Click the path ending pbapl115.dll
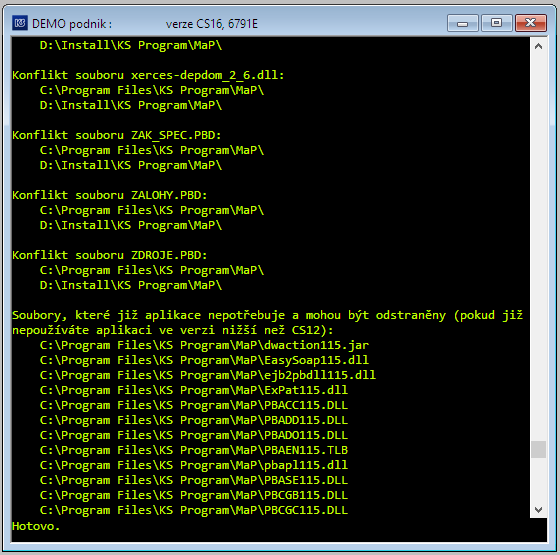560x555 pixels. click(194, 465)
